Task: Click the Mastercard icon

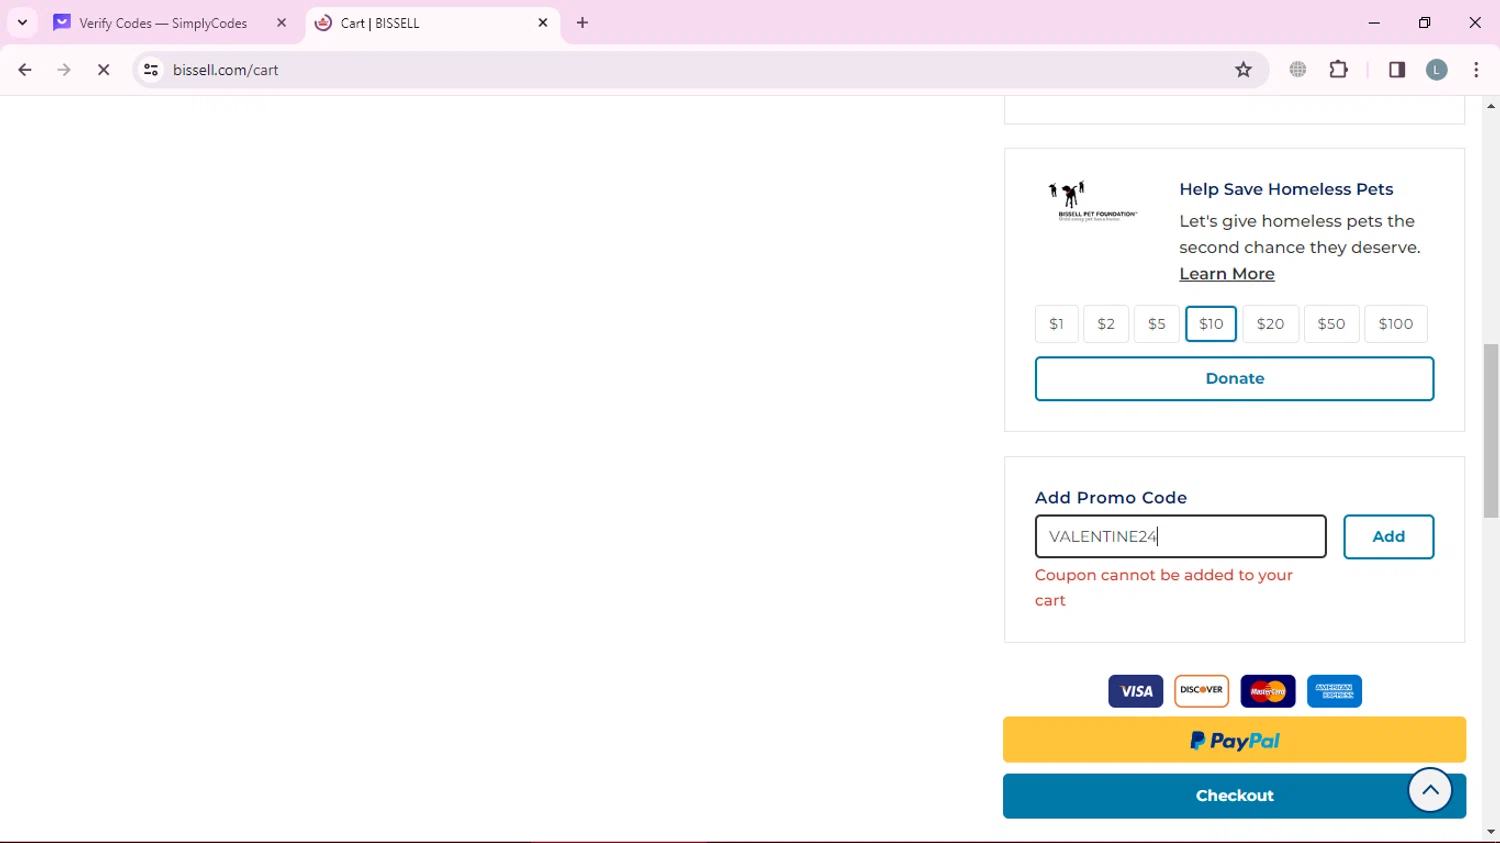Action: [x=1268, y=691]
